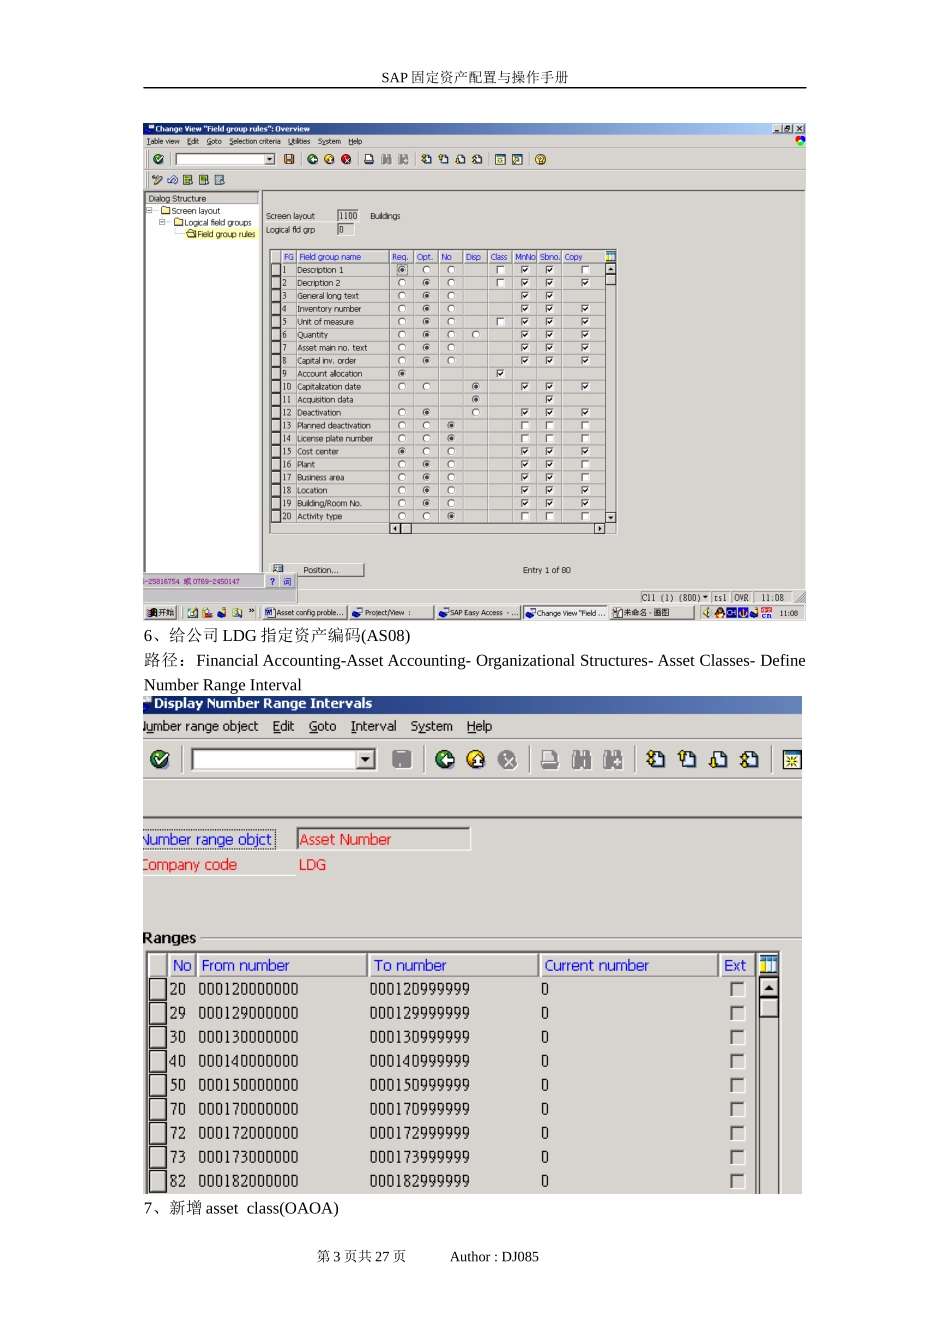Click green Back icon in Change View window
Viewport: 950px width, 1344px height.
[312, 159]
